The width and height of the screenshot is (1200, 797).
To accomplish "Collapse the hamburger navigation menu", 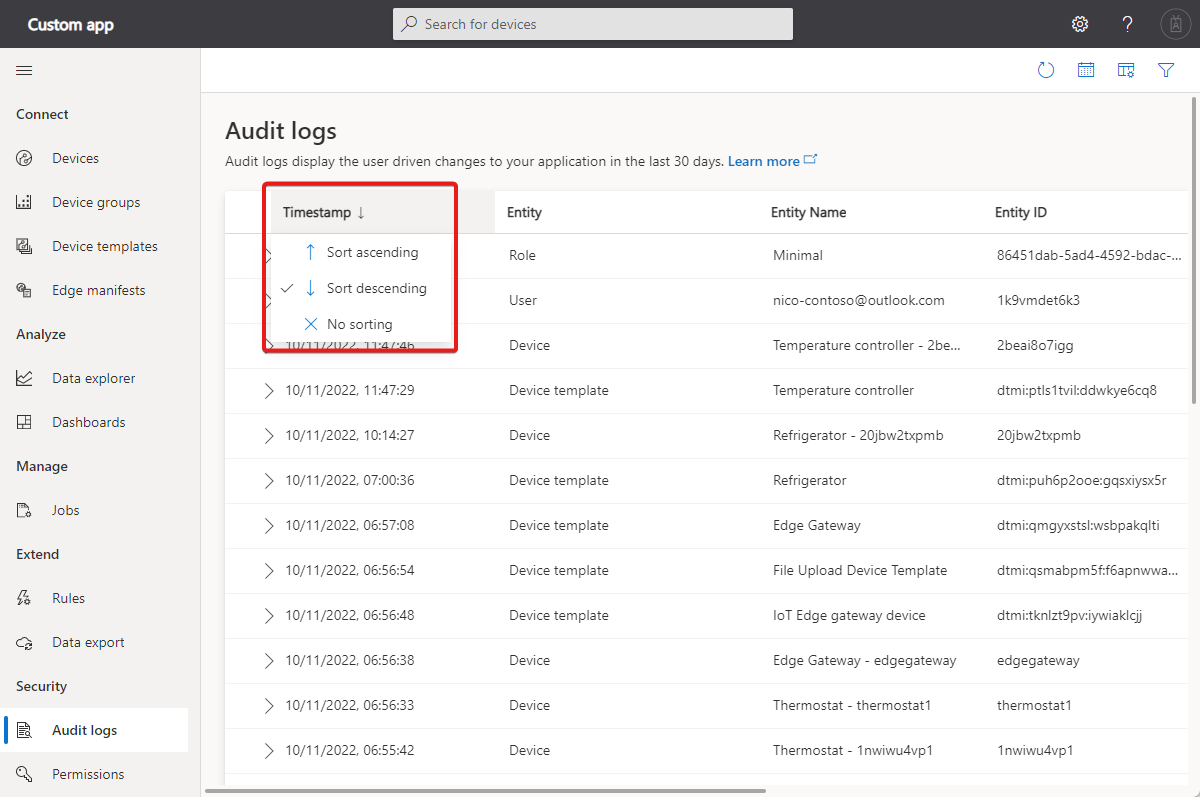I will coord(24,70).
